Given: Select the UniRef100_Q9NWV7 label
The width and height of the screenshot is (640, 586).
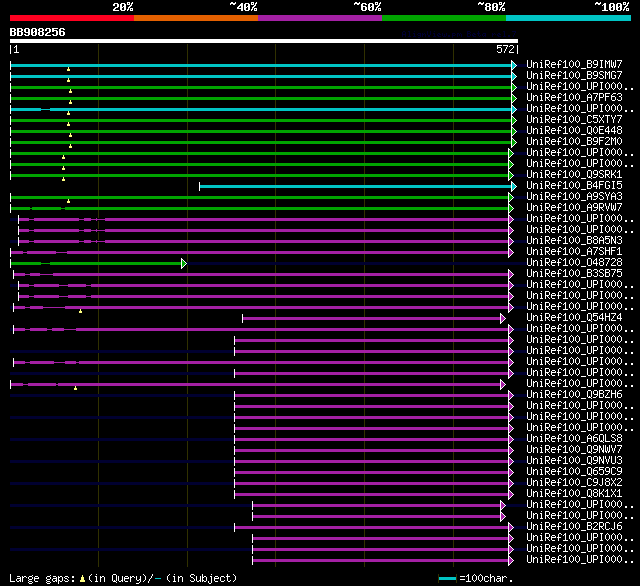Looking at the screenshot, I should tap(574, 450).
